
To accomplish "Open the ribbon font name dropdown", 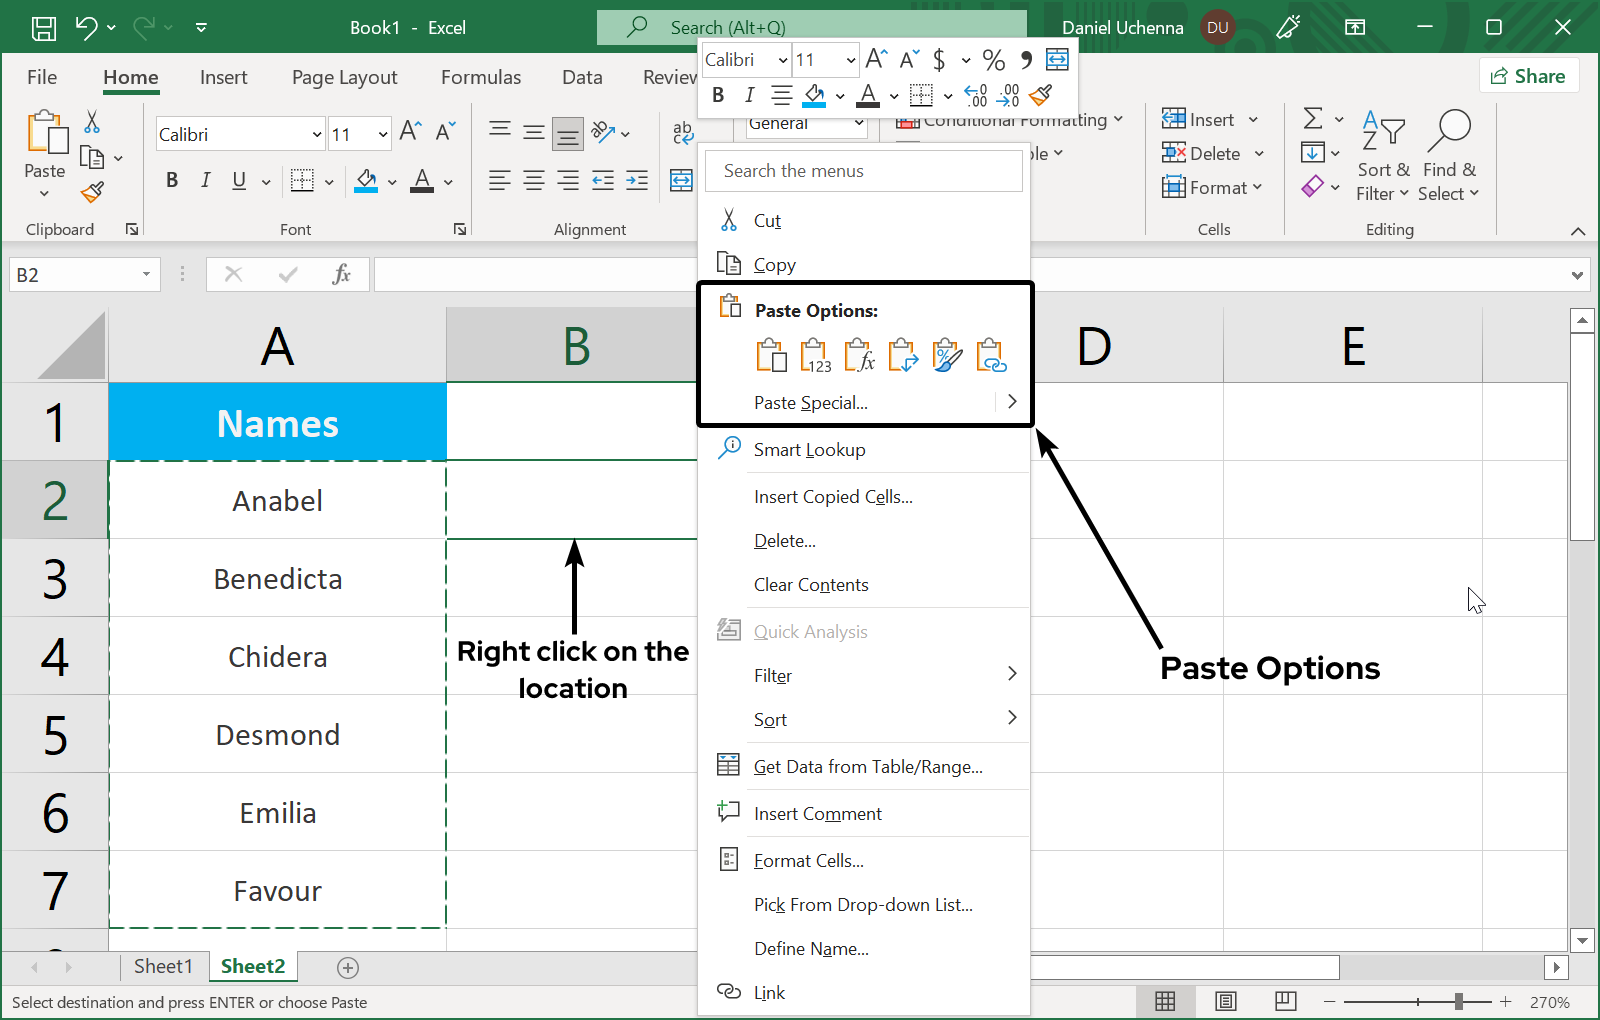I will coord(316,134).
